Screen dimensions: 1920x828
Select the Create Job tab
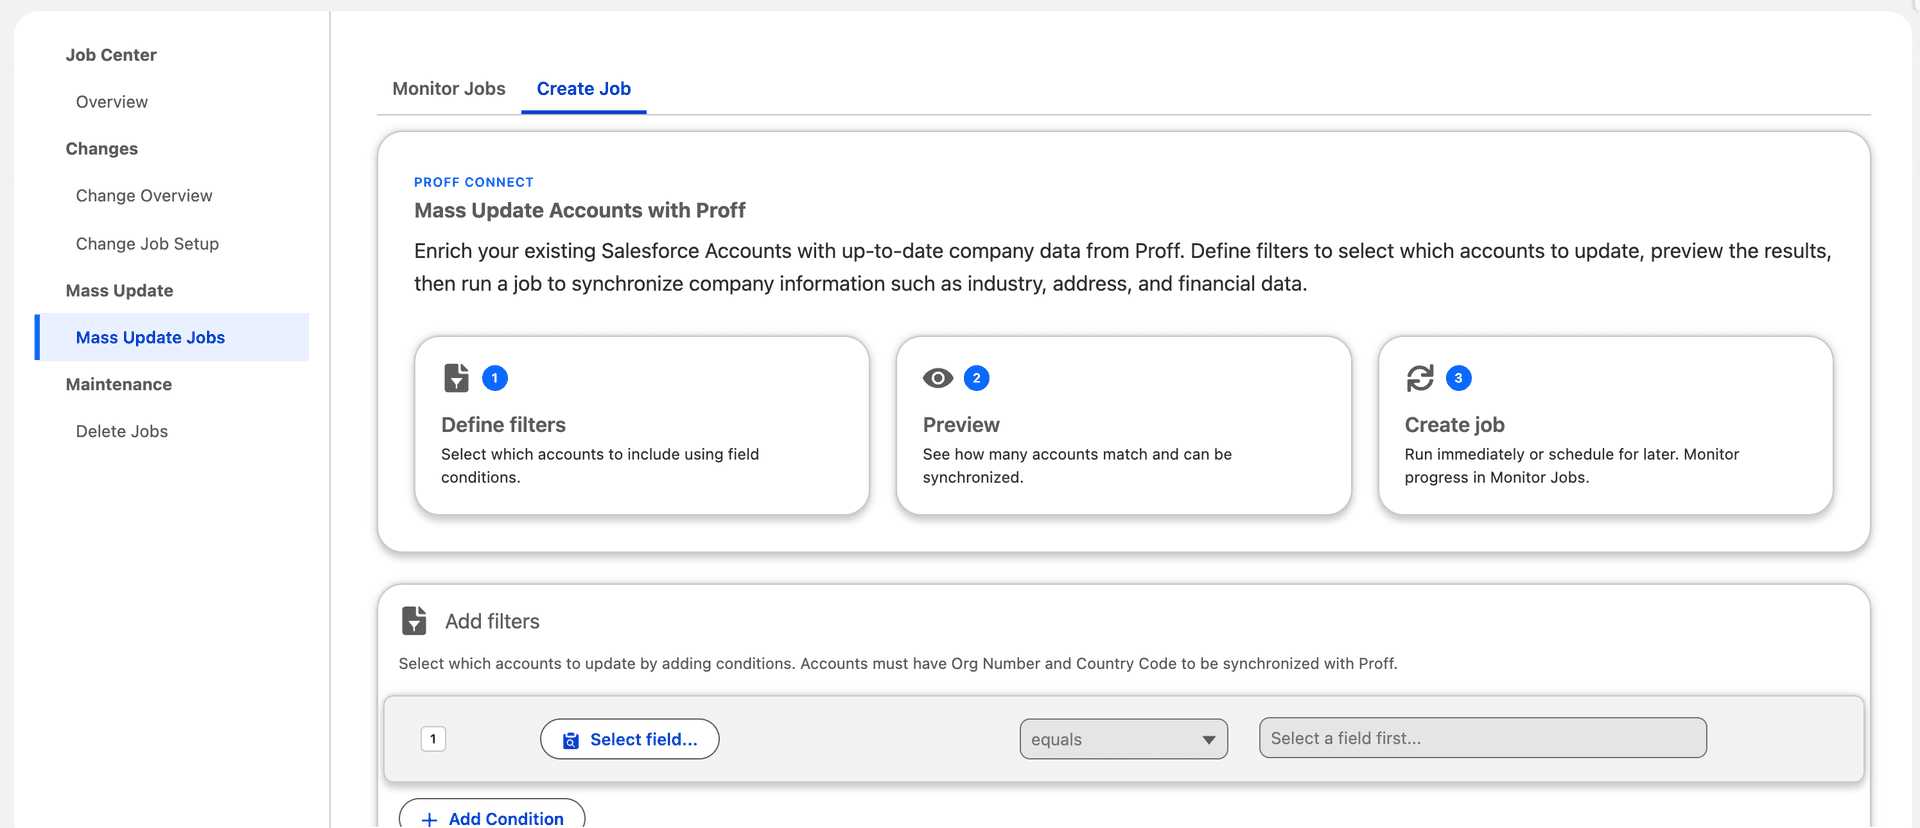[x=584, y=89]
